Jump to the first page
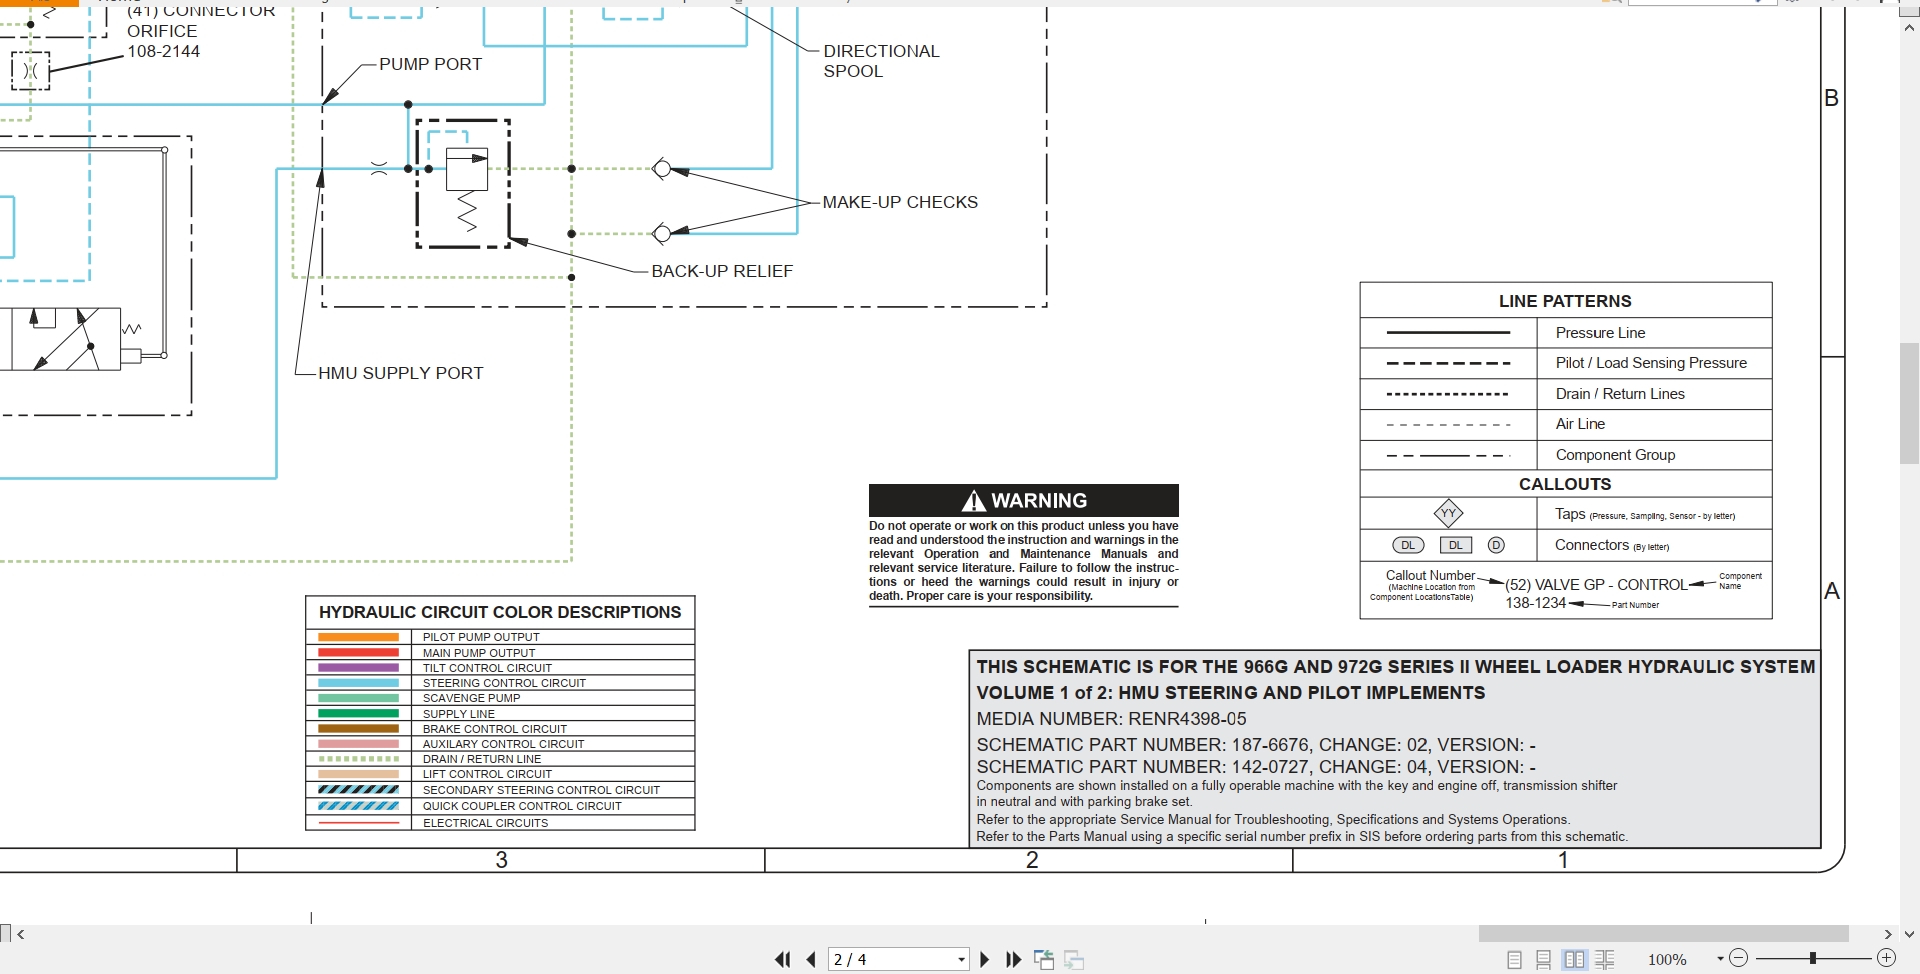This screenshot has height=974, width=1920. click(782, 959)
